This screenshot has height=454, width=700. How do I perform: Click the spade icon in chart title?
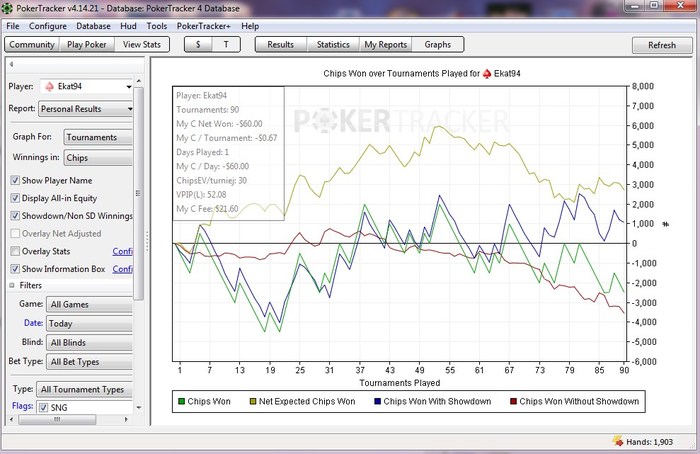click(487, 74)
